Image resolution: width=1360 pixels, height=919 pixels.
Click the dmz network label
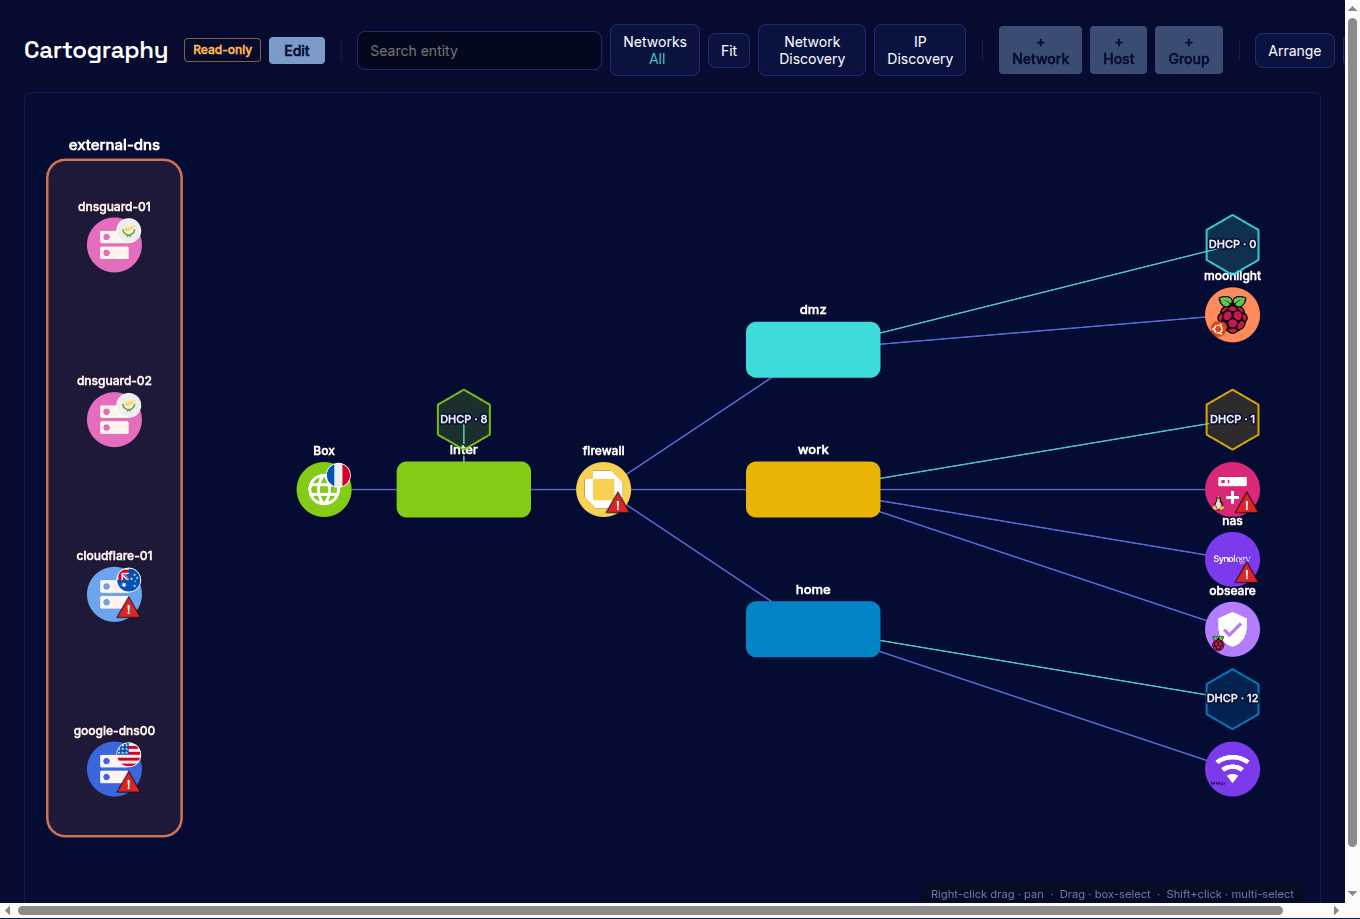click(x=813, y=310)
